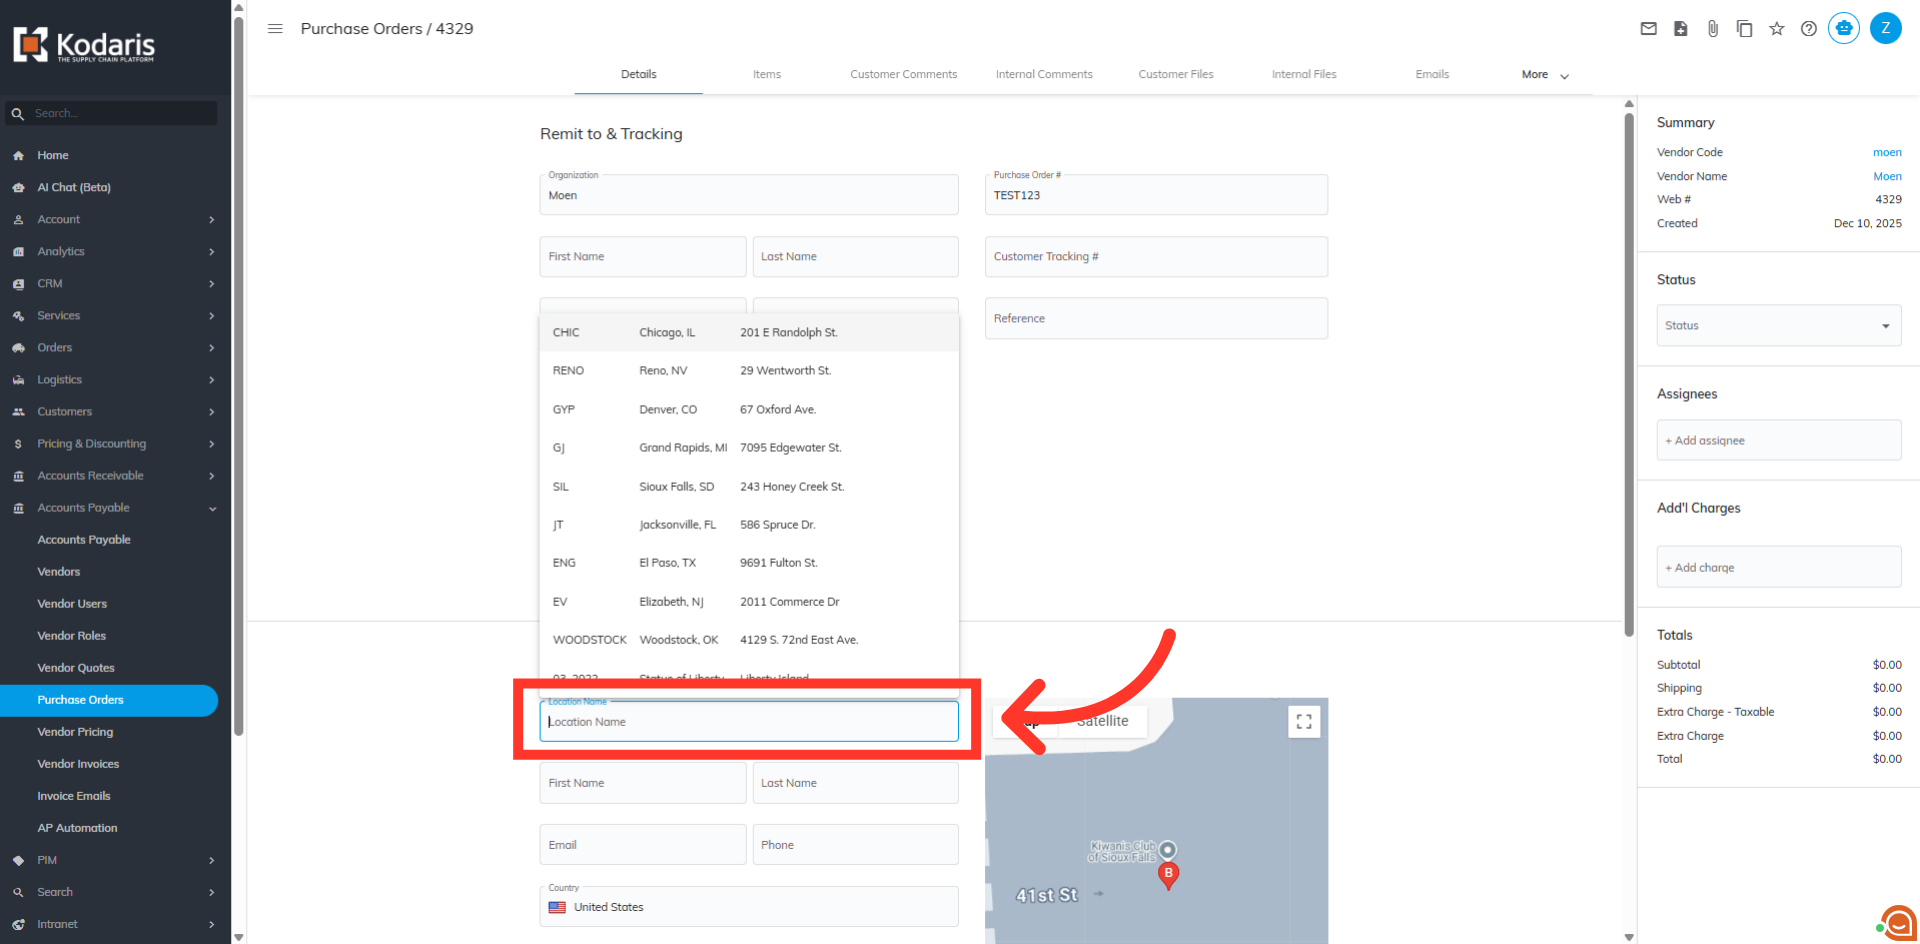
Task: Select WOODSTOCK location option
Action: 749,640
